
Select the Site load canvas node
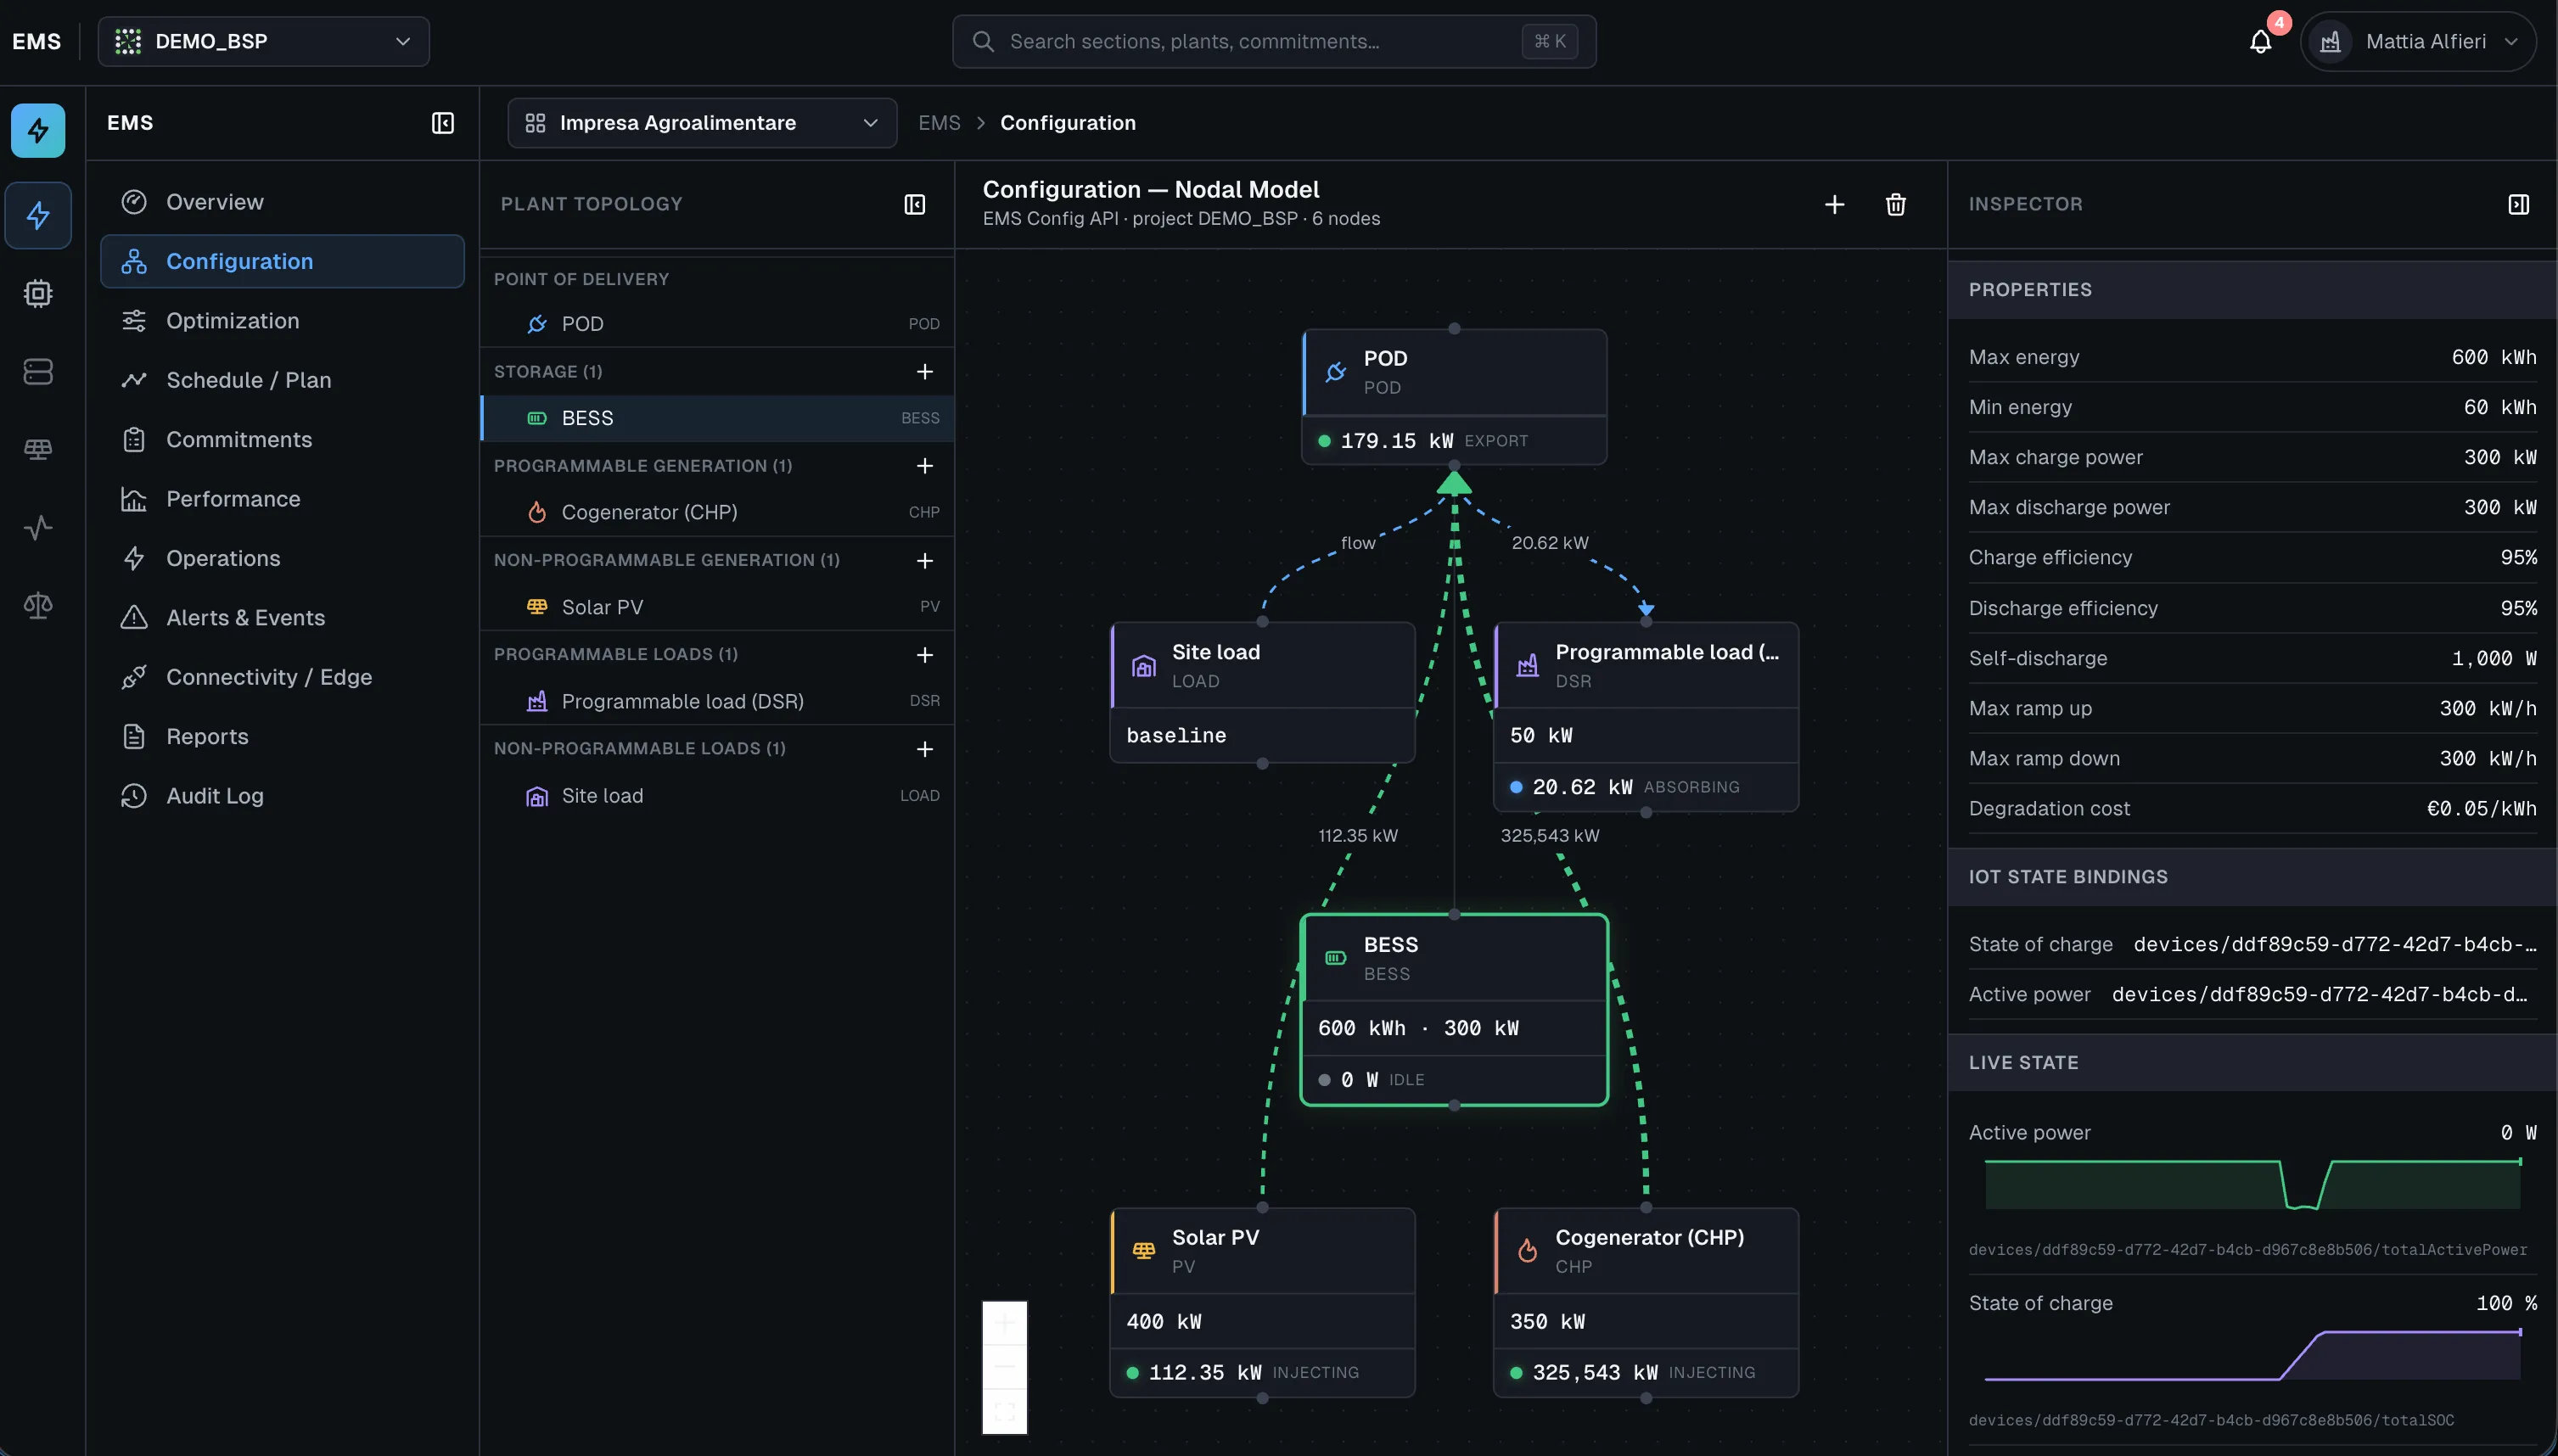click(x=1262, y=692)
